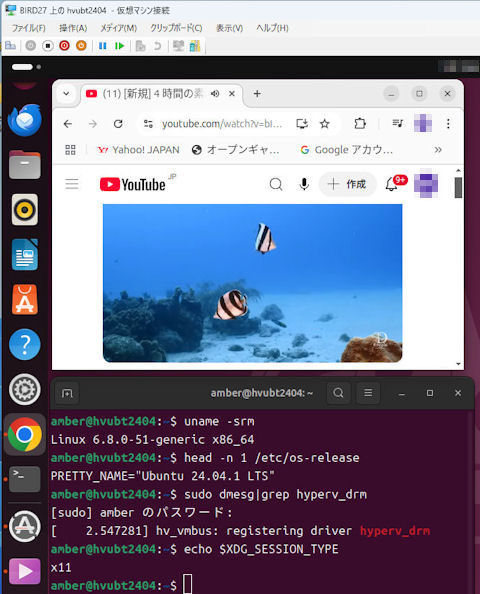Click the red shut down VM icon
The width and height of the screenshot is (480, 594).
[64, 46]
